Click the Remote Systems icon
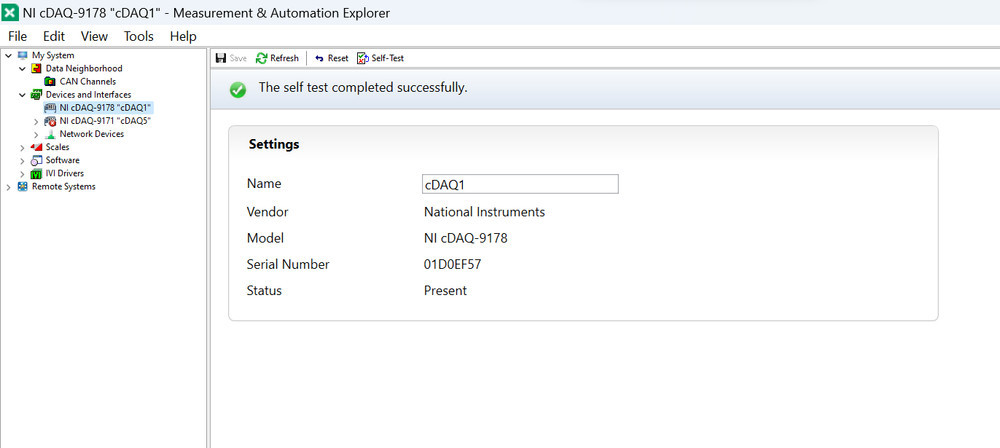Image resolution: width=1000 pixels, height=448 pixels. pos(23,186)
